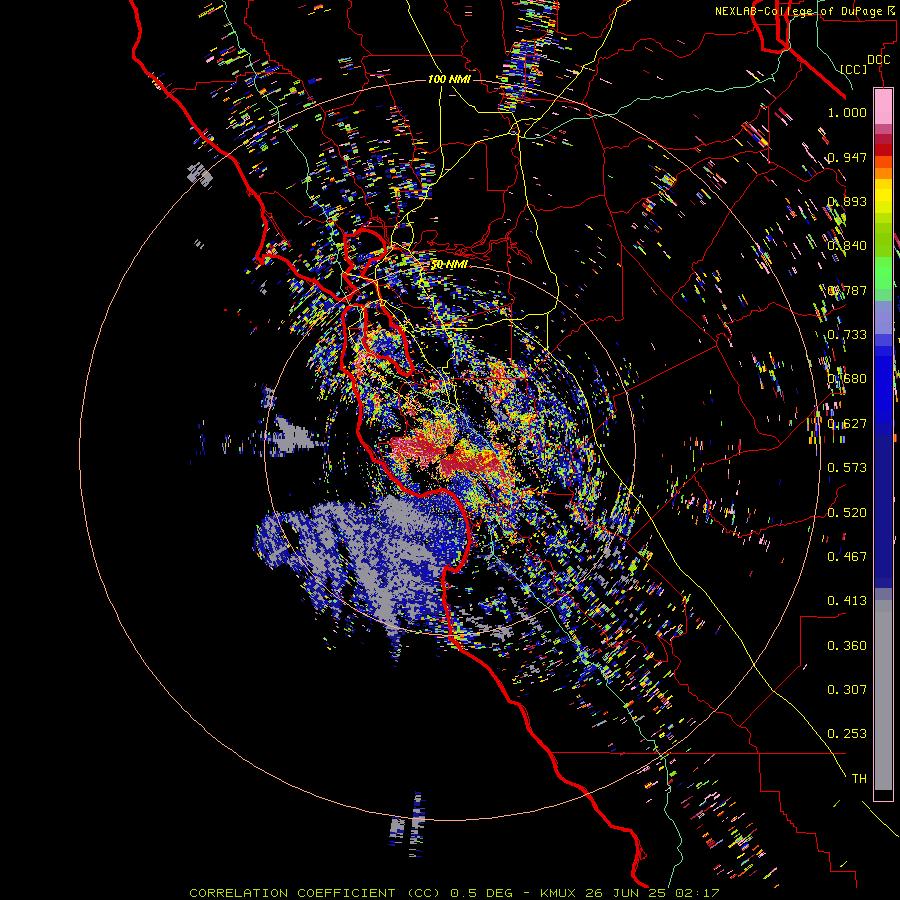Click the 26 JUN 25 02:17 timestamp
Image resolution: width=900 pixels, height=900 pixels.
point(653,893)
